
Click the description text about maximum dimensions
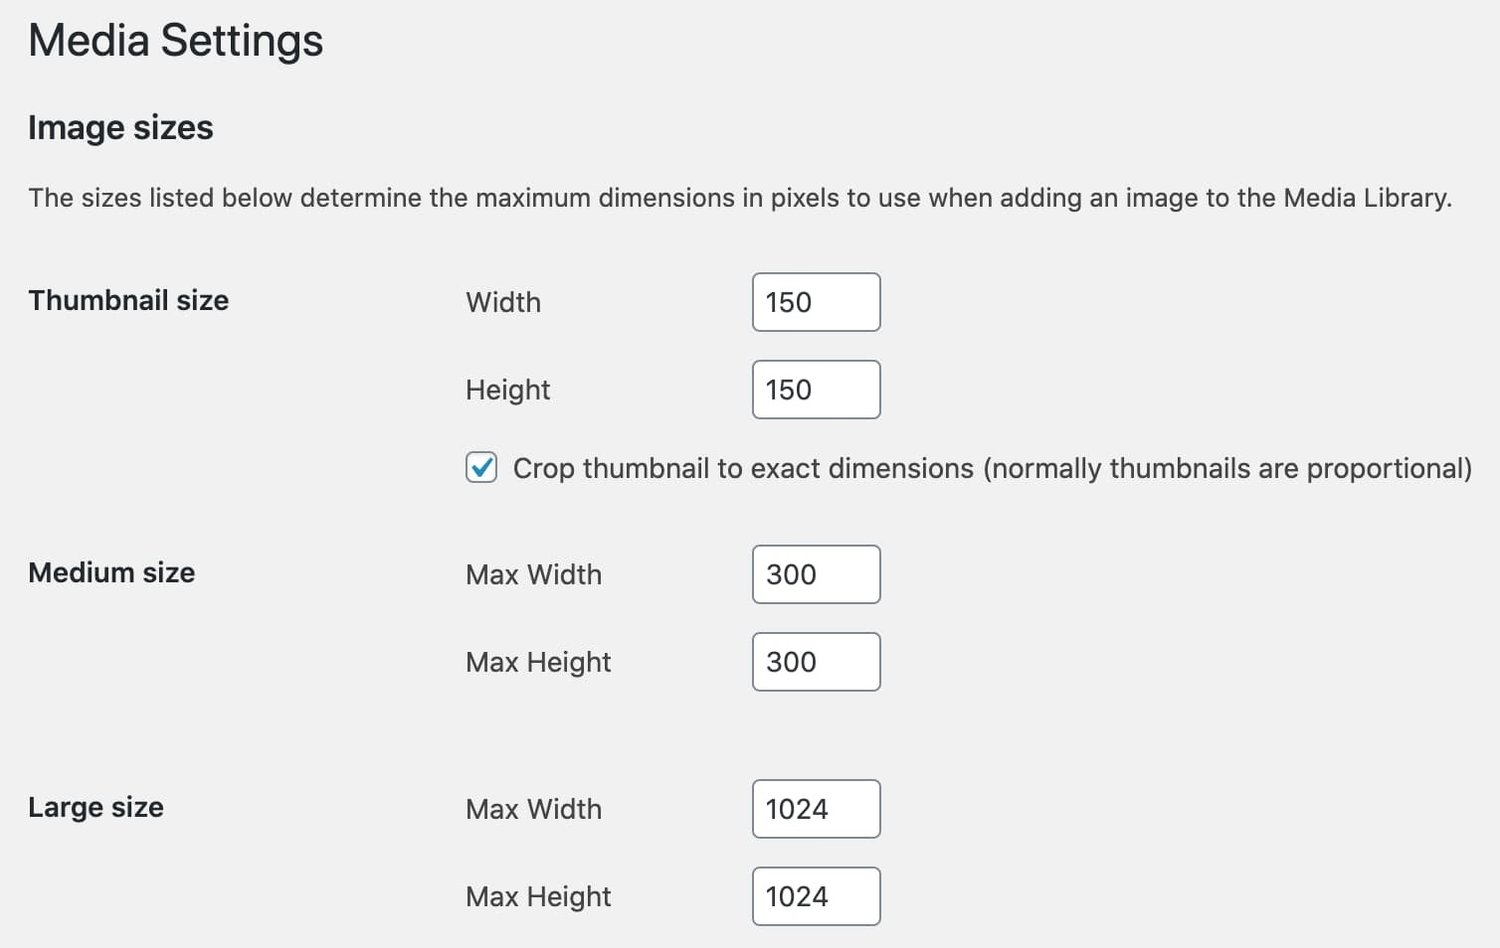739,198
